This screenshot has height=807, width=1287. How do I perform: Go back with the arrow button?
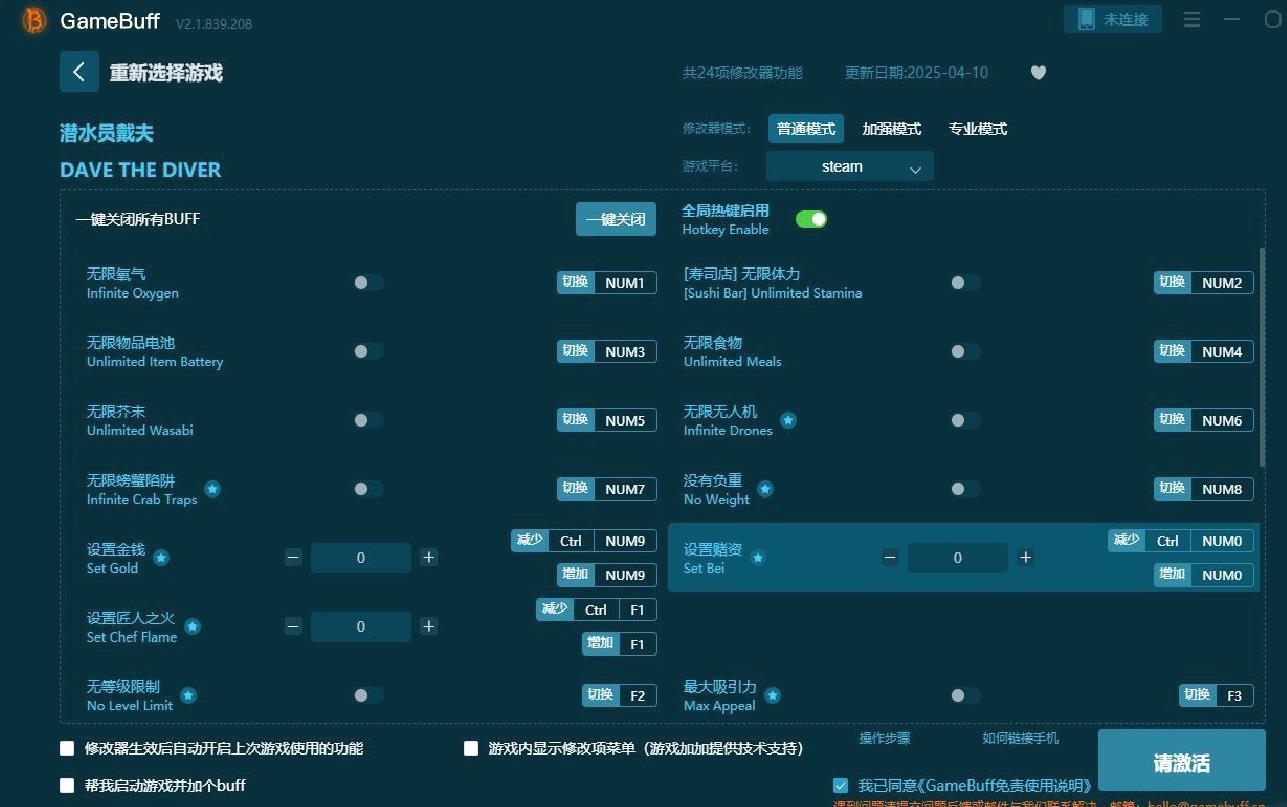click(79, 72)
